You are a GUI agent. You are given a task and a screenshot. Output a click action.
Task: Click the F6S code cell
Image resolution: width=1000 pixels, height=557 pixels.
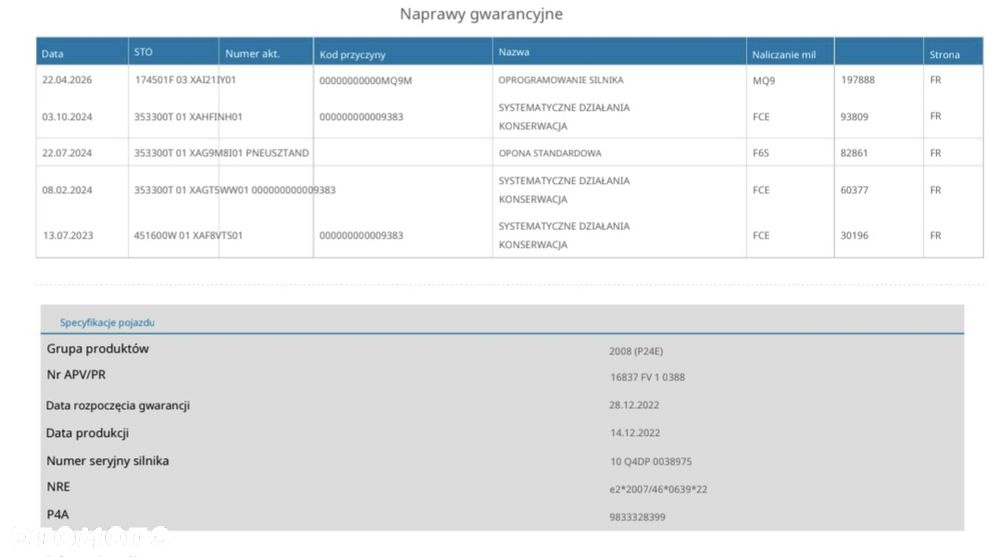[x=761, y=153]
